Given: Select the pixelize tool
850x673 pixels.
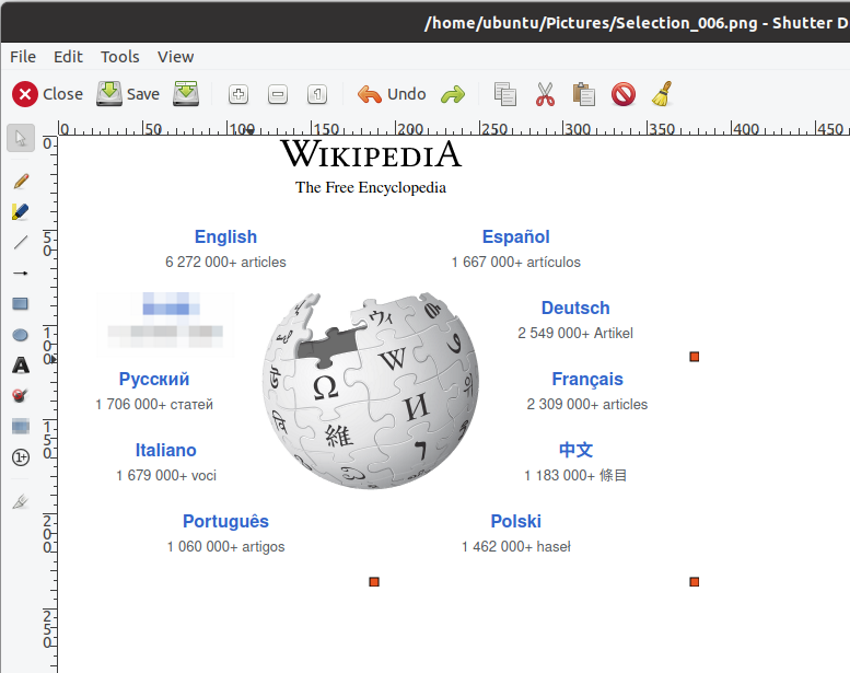Looking at the screenshot, I should pos(21,427).
